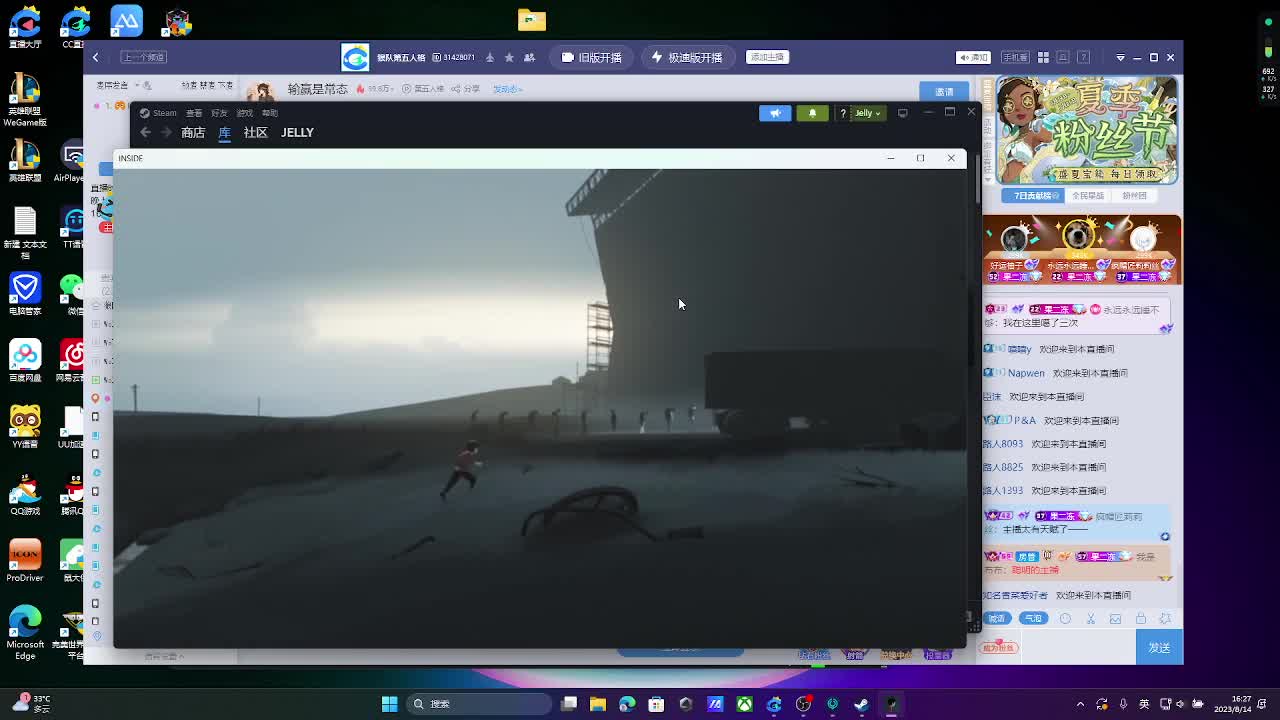This screenshot has height=720, width=1280.
Task: Open the YY window dropdown menu triangle
Action: pos(1120,58)
